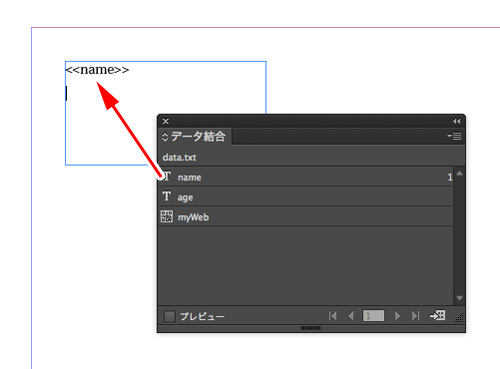This screenshot has width=500, height=369.
Task: Go to first record in Data Merge
Action: pos(333,315)
